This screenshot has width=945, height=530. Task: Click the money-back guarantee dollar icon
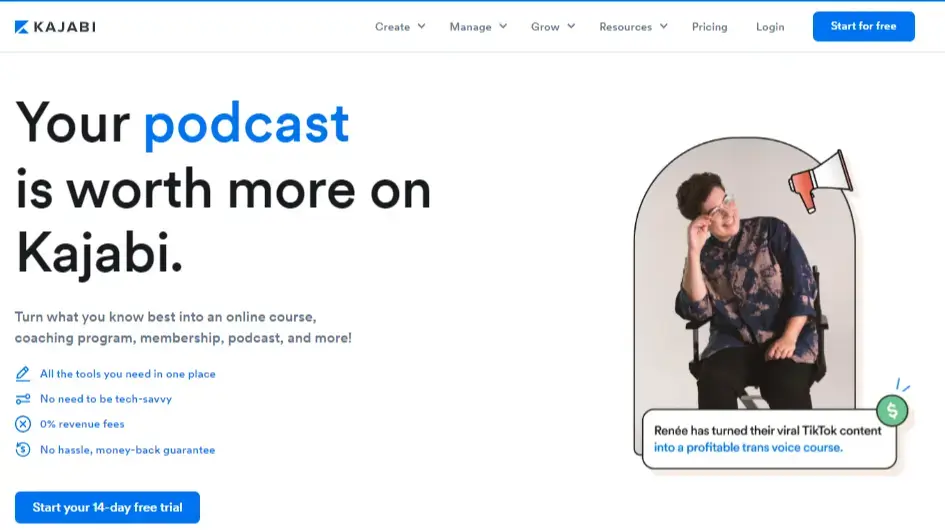click(x=23, y=450)
